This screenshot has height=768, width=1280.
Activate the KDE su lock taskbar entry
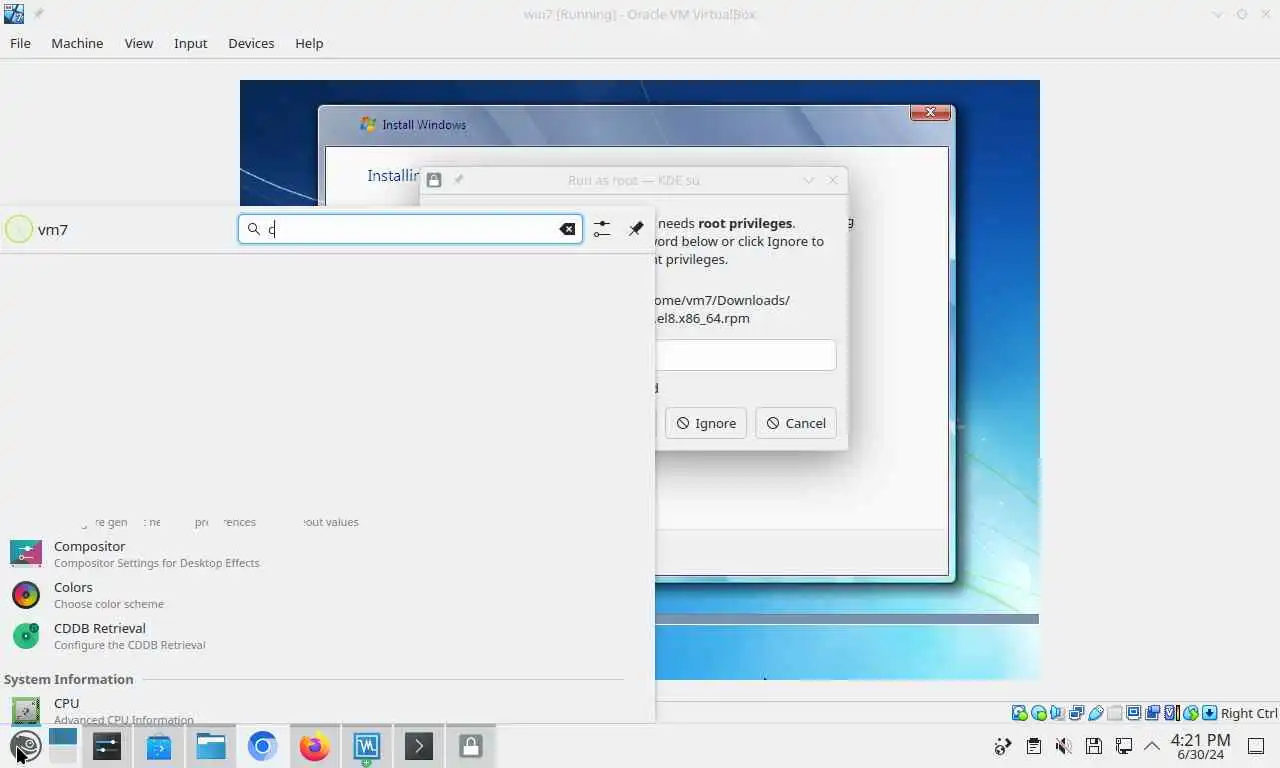[471, 746]
